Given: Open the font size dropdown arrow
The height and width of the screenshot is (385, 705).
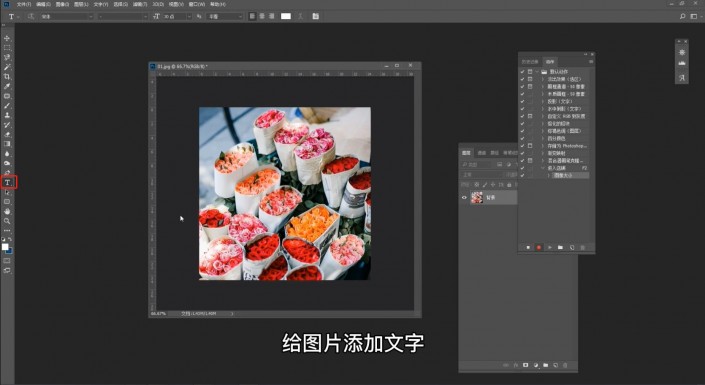Looking at the screenshot, I should (x=189, y=16).
